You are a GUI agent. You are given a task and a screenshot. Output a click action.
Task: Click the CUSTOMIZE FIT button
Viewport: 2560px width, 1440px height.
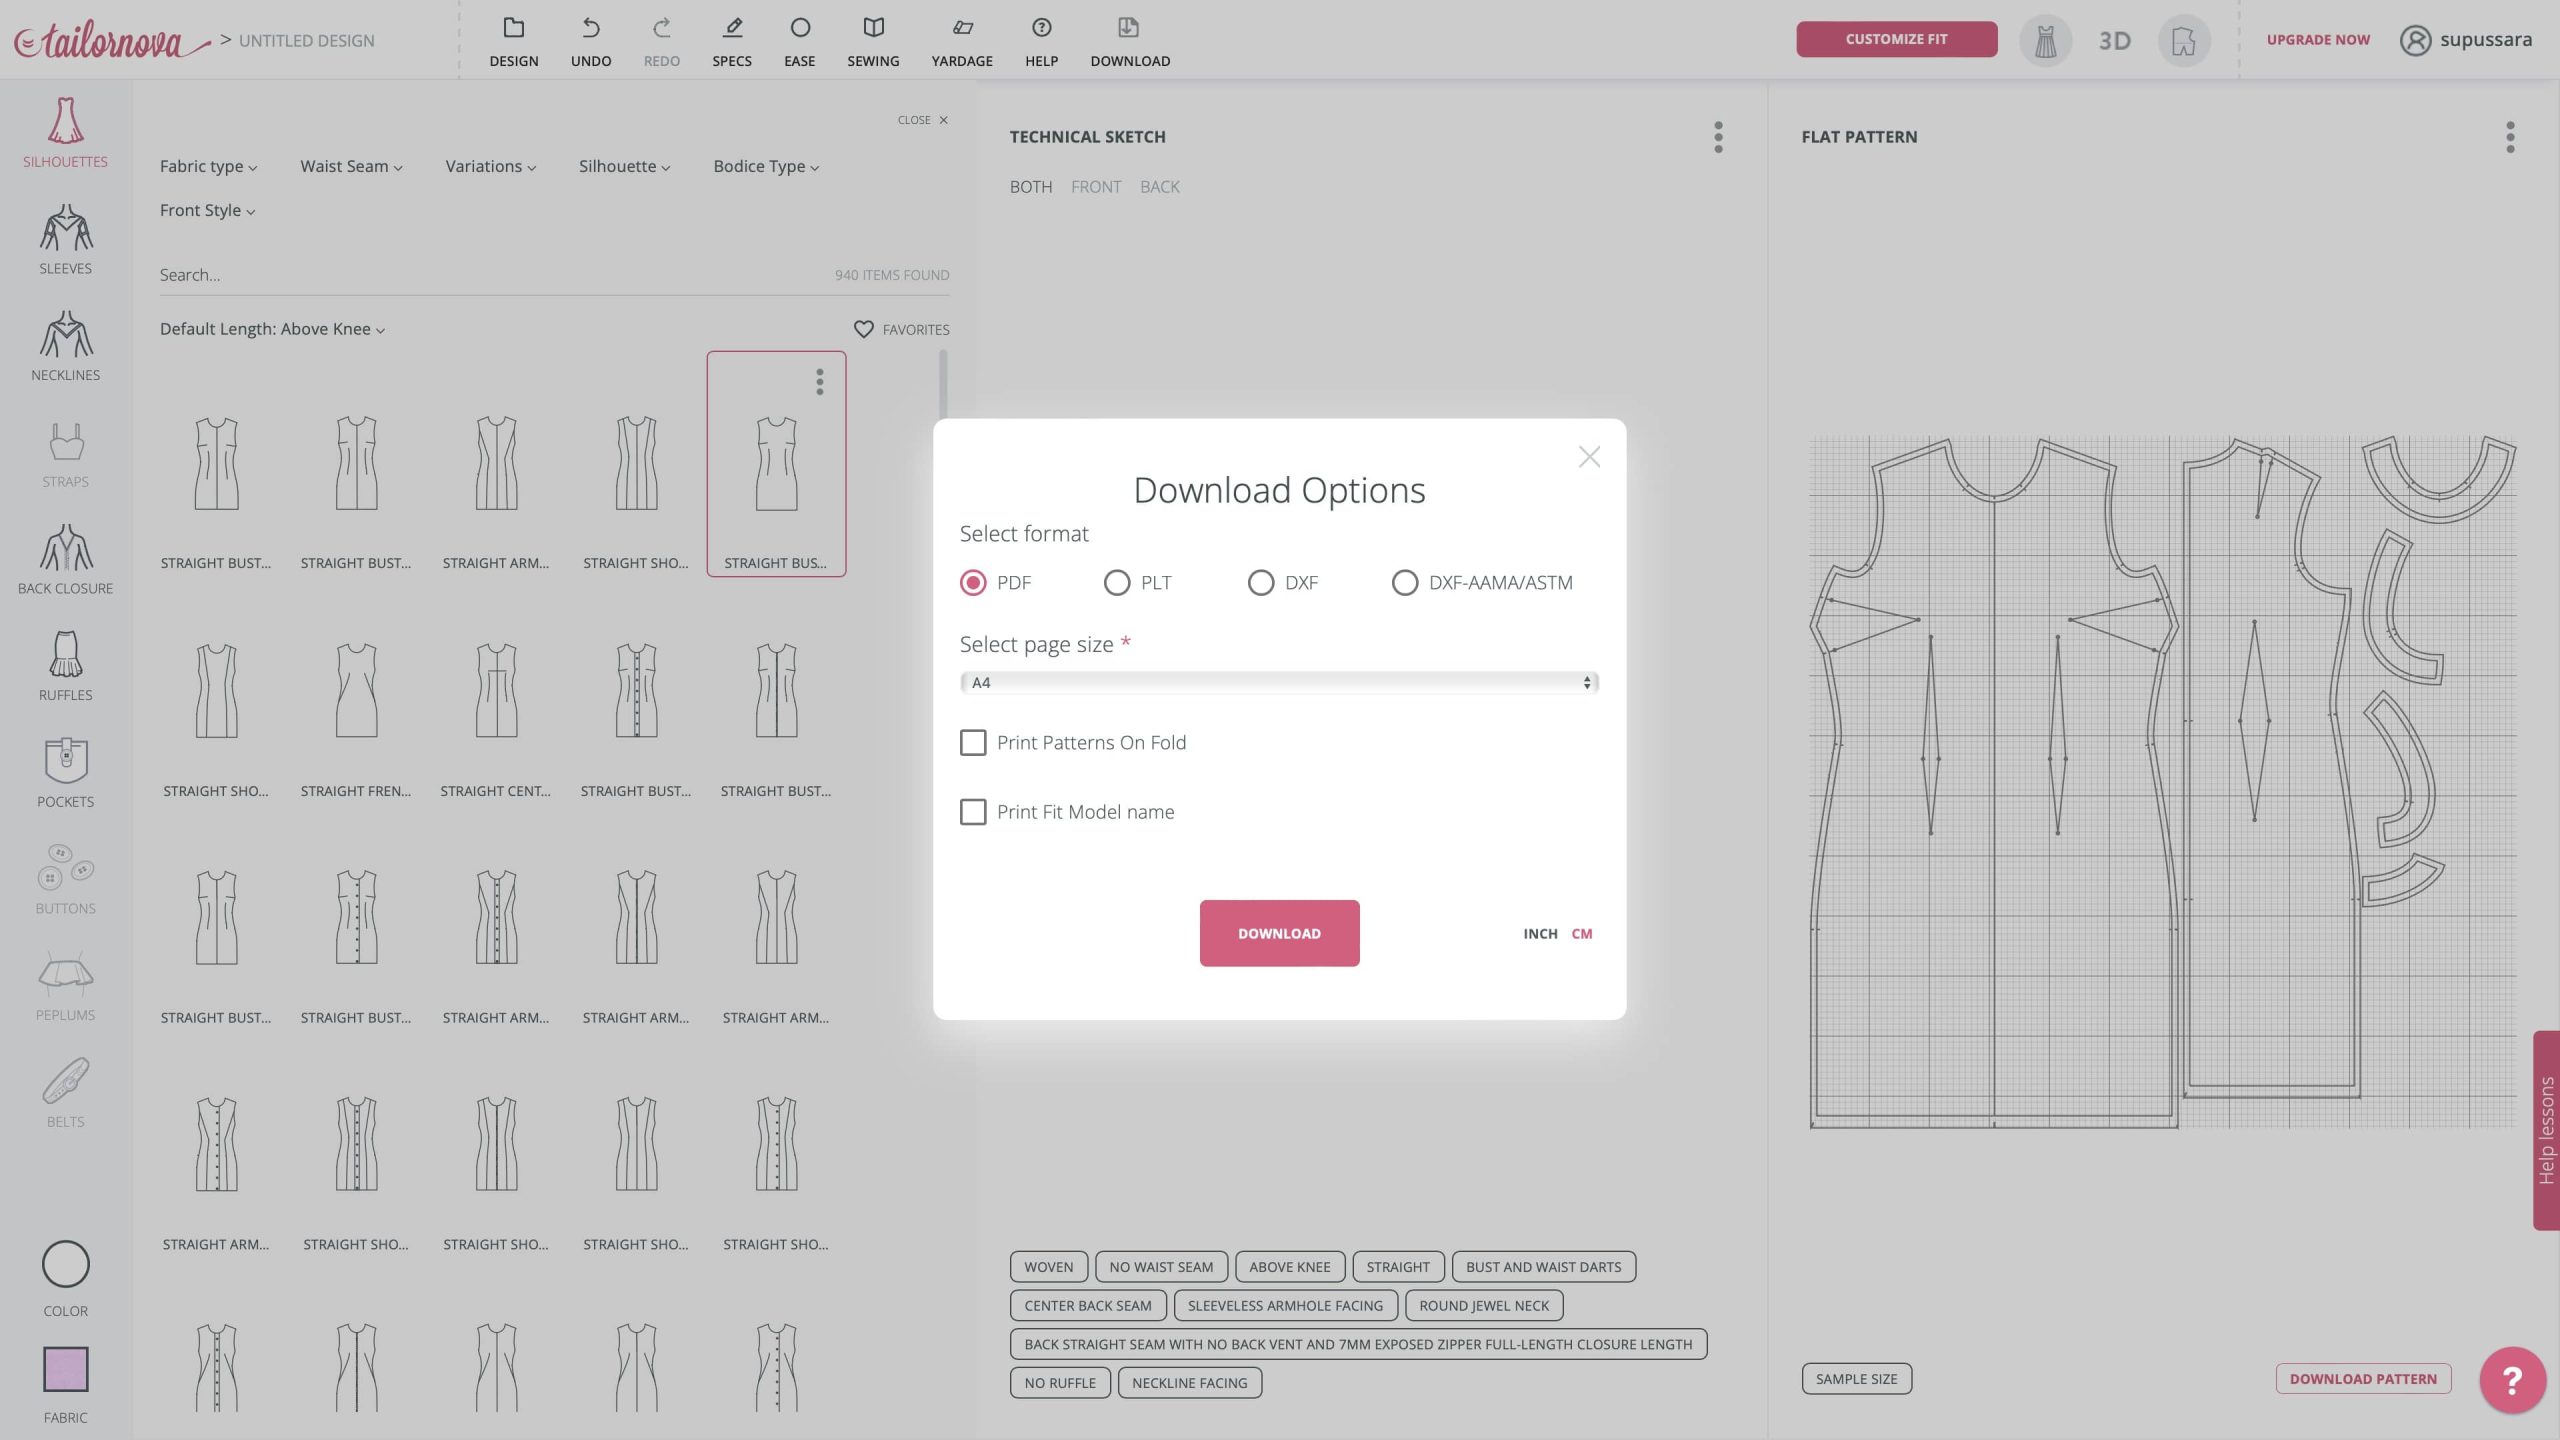1896,39
